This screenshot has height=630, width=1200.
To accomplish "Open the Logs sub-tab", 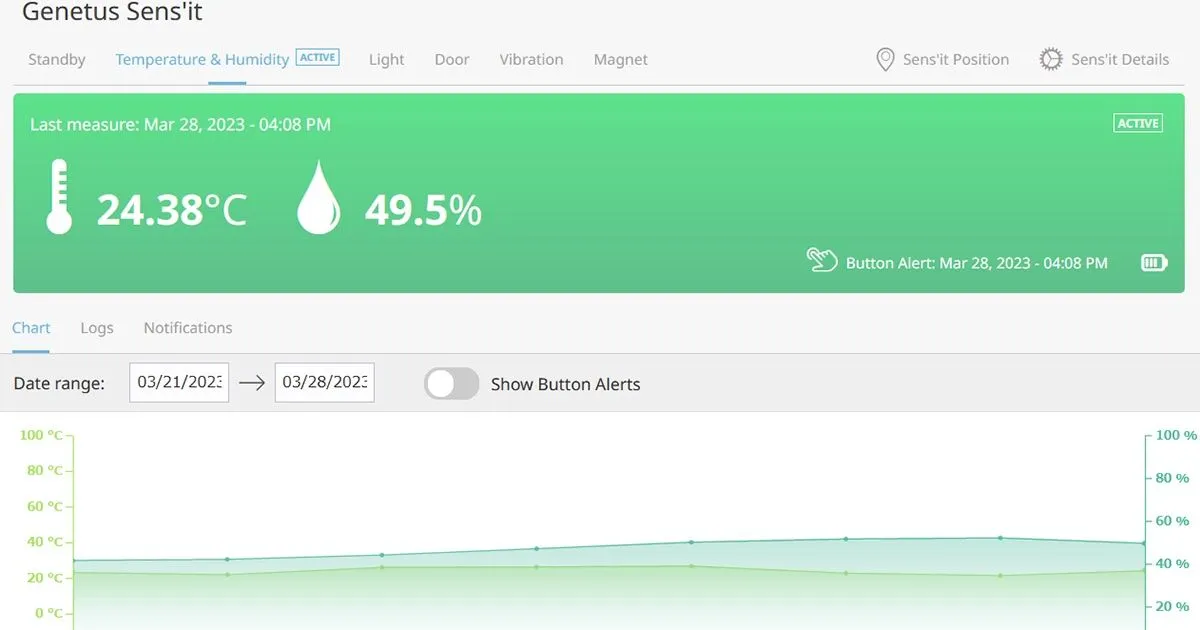I will pyautogui.click(x=97, y=328).
